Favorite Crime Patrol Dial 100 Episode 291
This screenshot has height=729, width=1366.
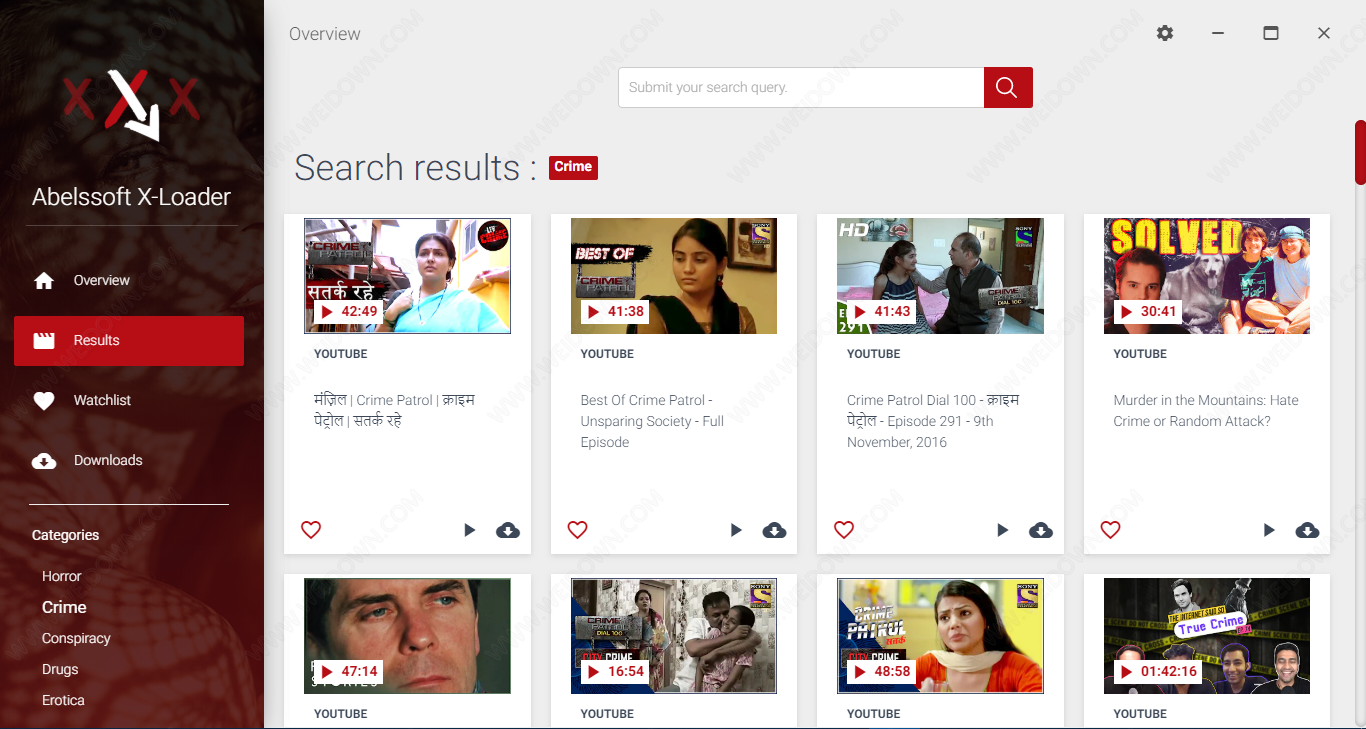(x=844, y=530)
